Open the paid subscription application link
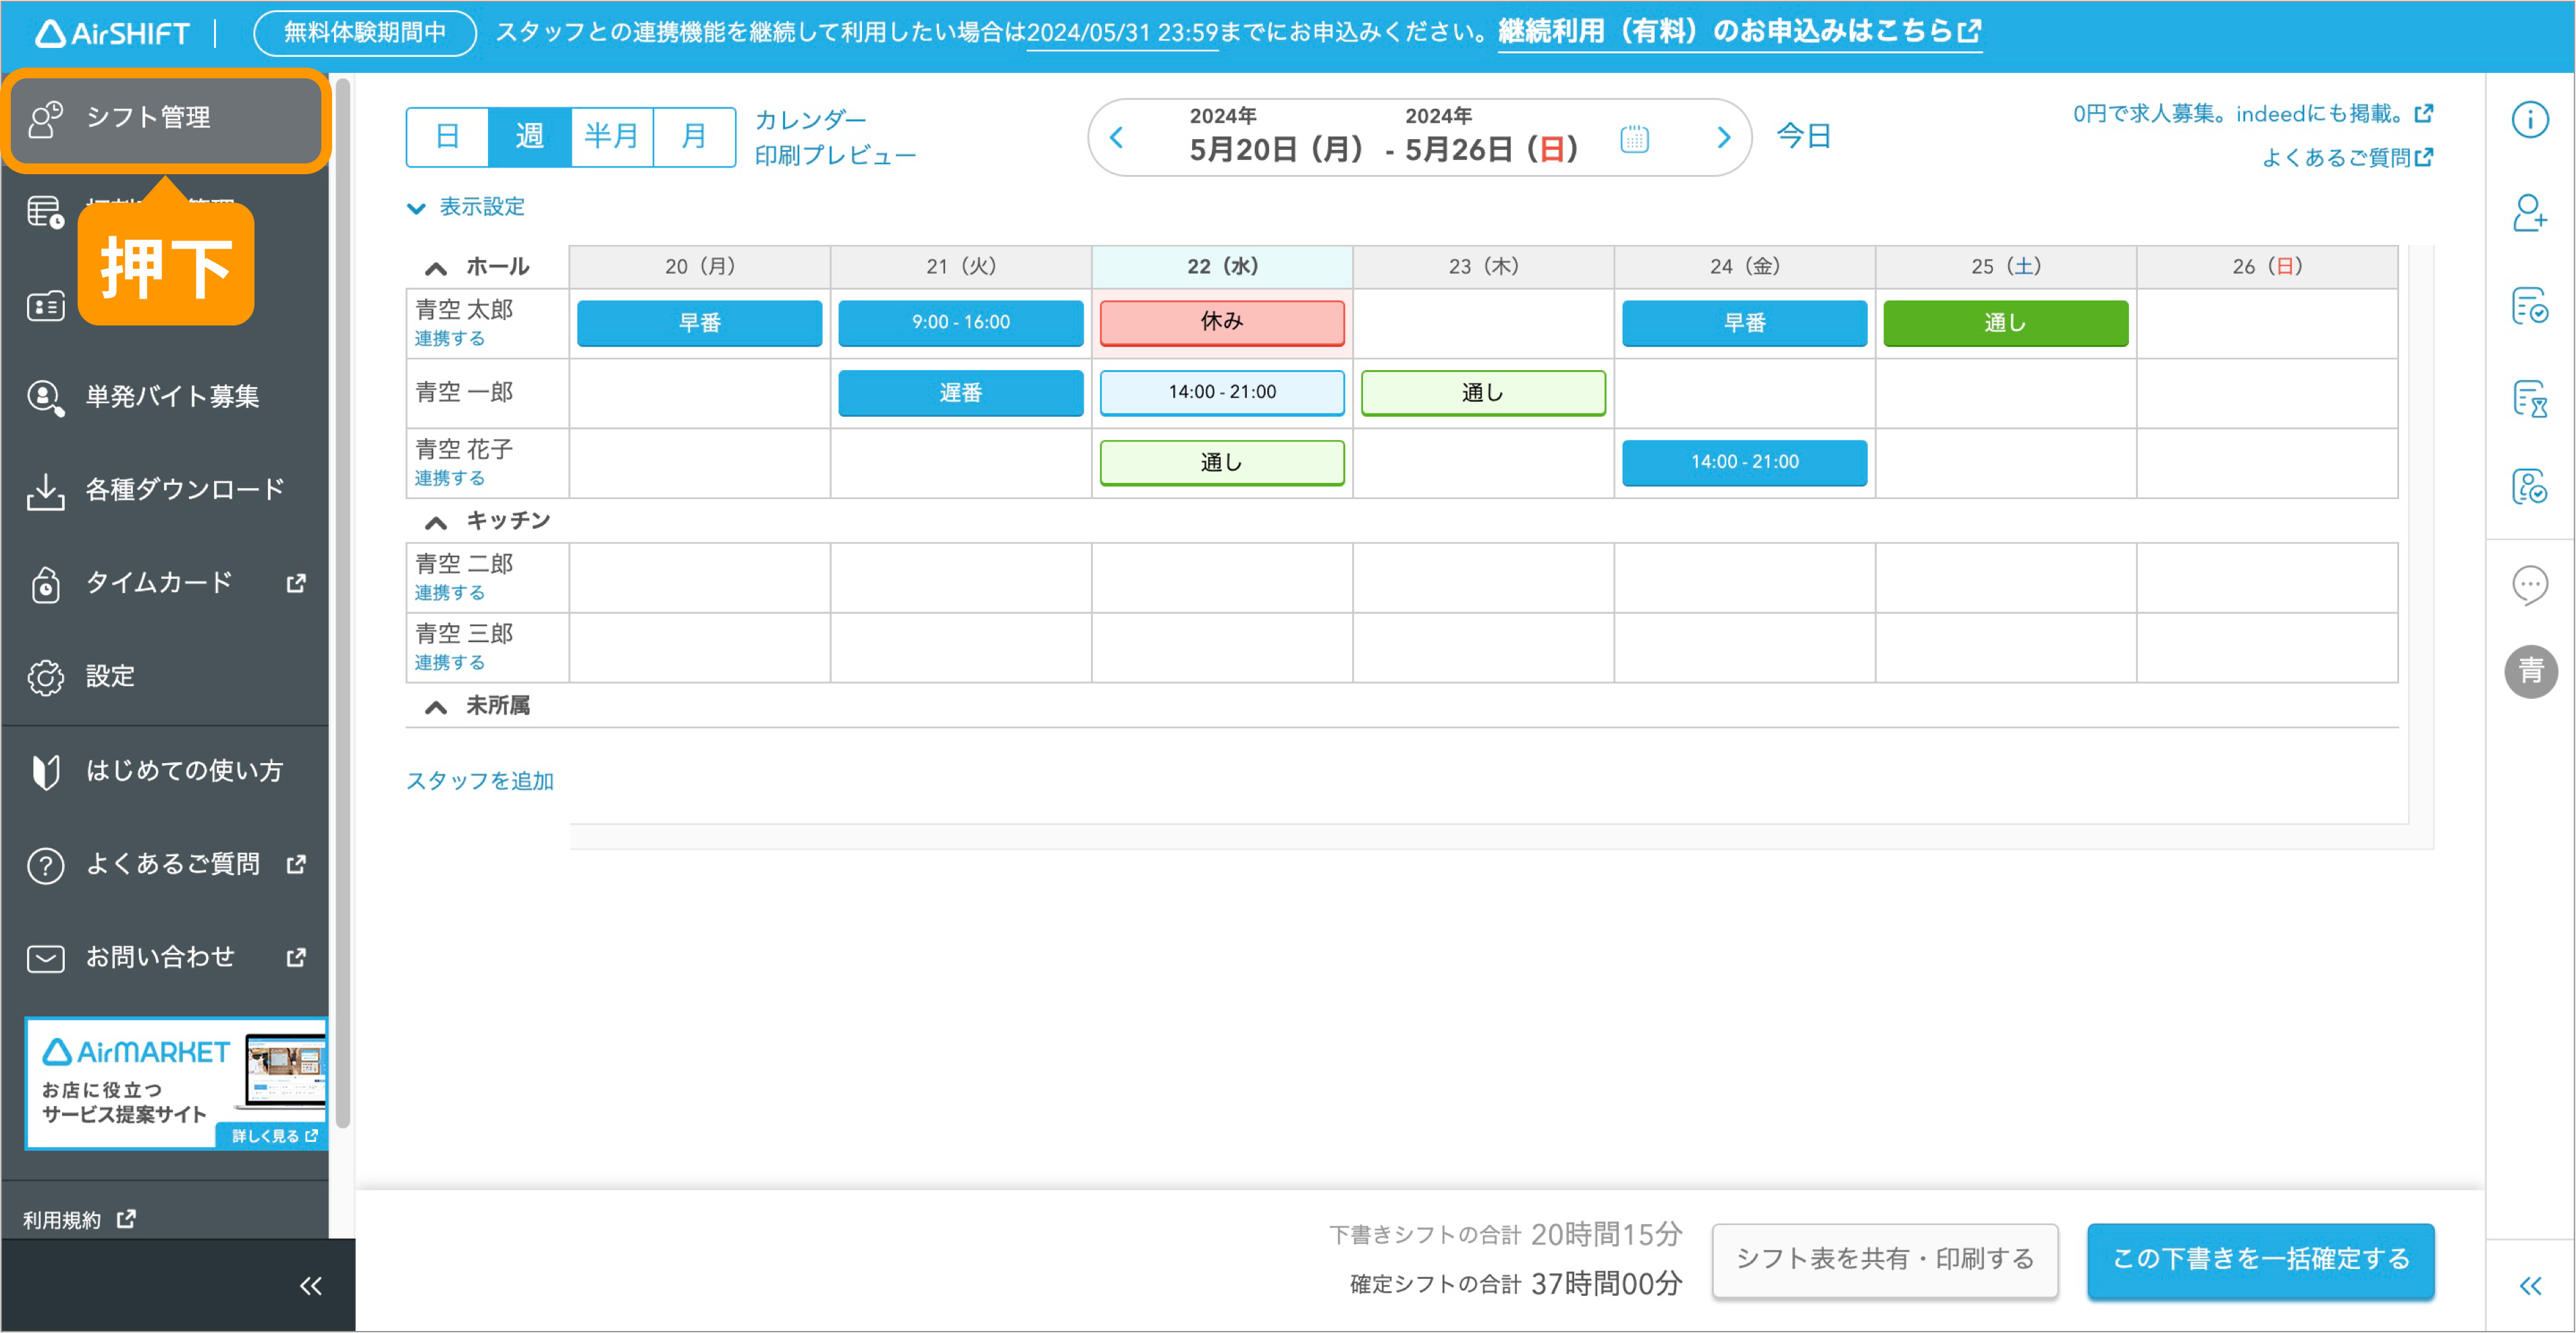 (x=1739, y=33)
